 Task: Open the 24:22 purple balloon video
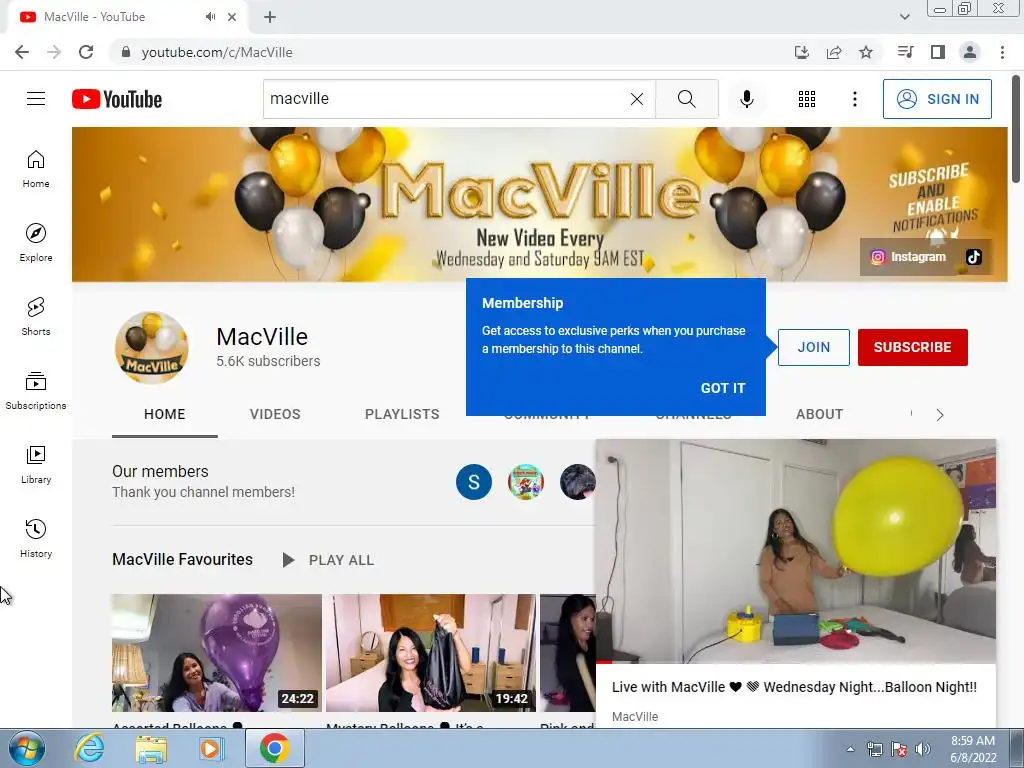point(217,652)
